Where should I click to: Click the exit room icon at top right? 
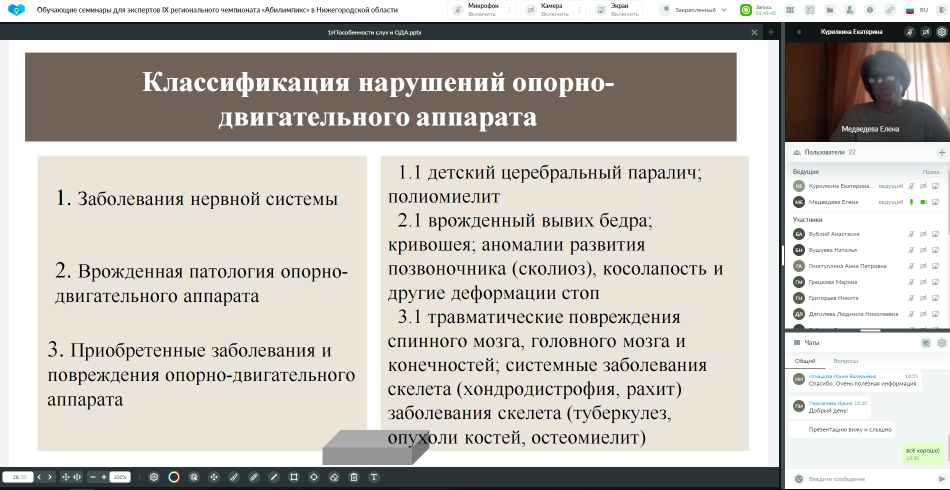pyautogui.click(x=941, y=10)
